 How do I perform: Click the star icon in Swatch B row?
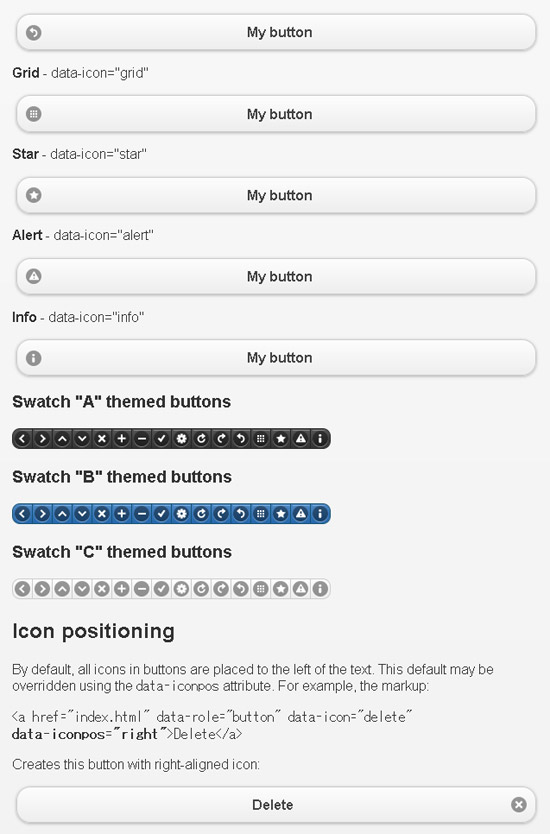[281, 514]
